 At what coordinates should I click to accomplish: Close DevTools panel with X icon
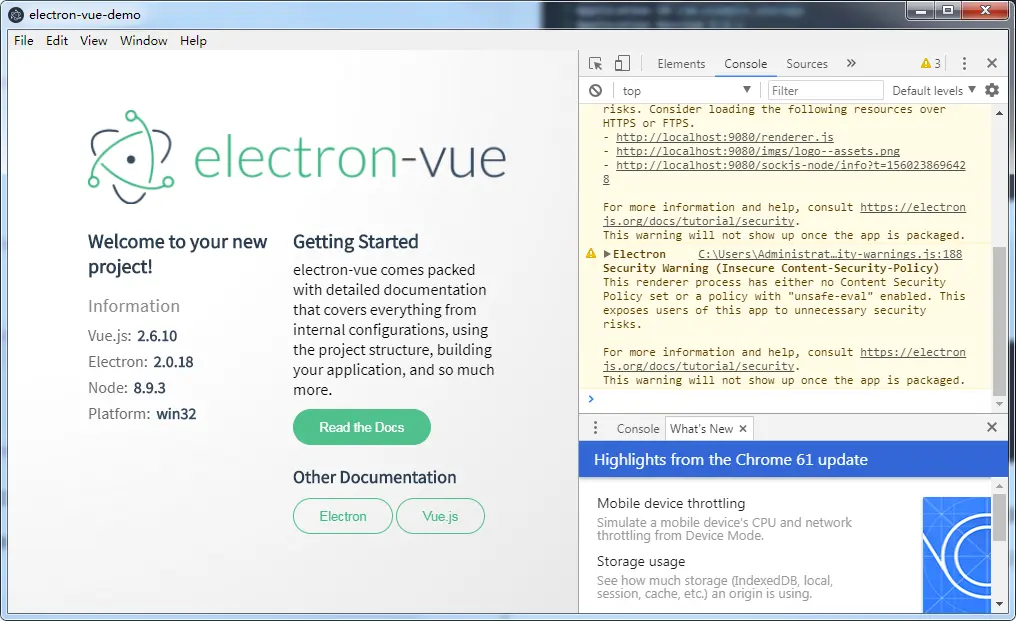pyautogui.click(x=992, y=63)
